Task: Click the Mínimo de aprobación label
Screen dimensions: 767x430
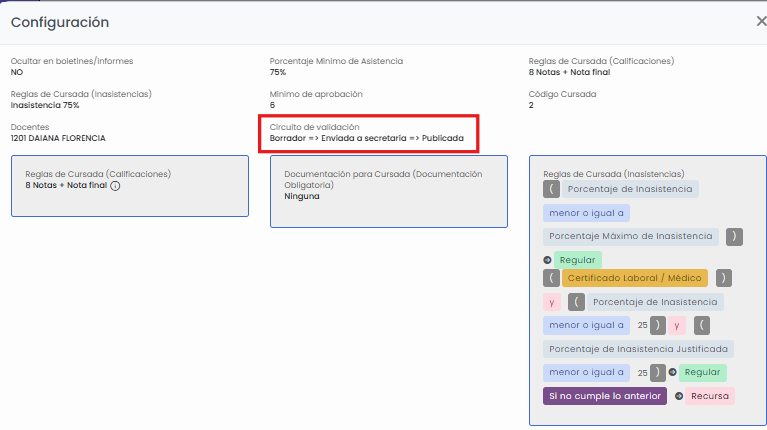Action: click(316, 94)
